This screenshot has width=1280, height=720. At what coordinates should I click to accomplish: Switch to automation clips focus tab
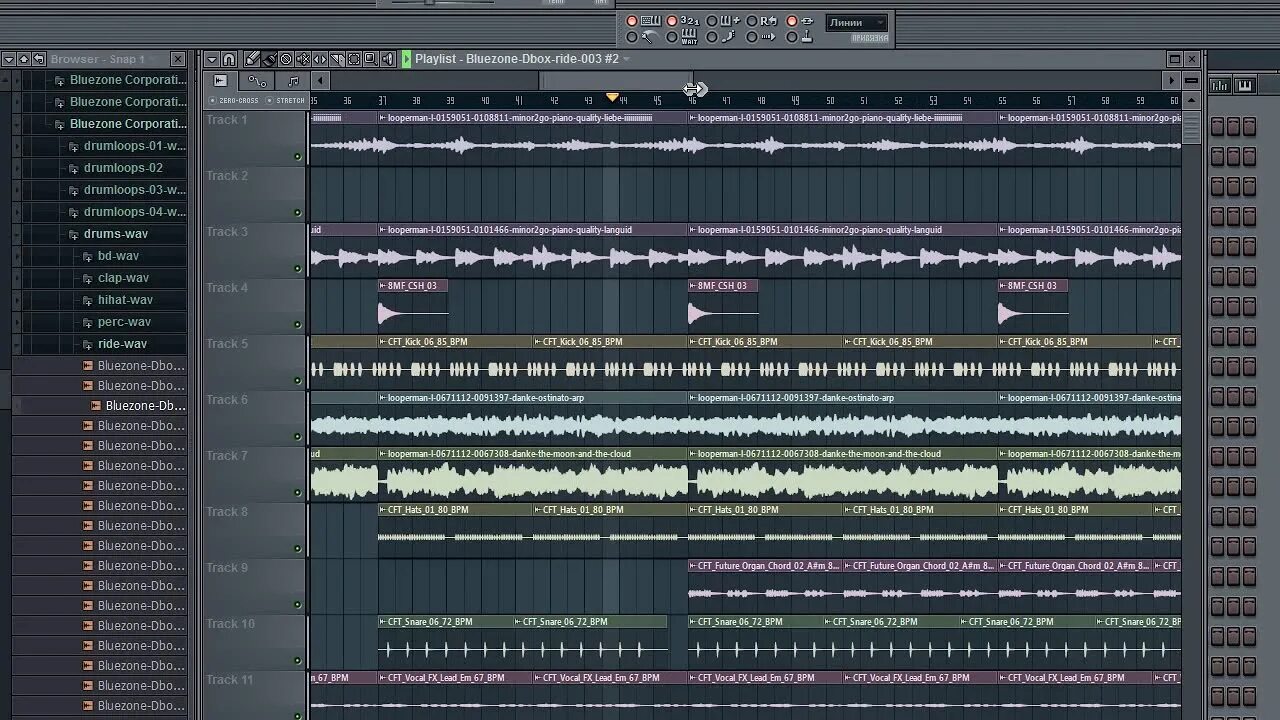coord(257,81)
